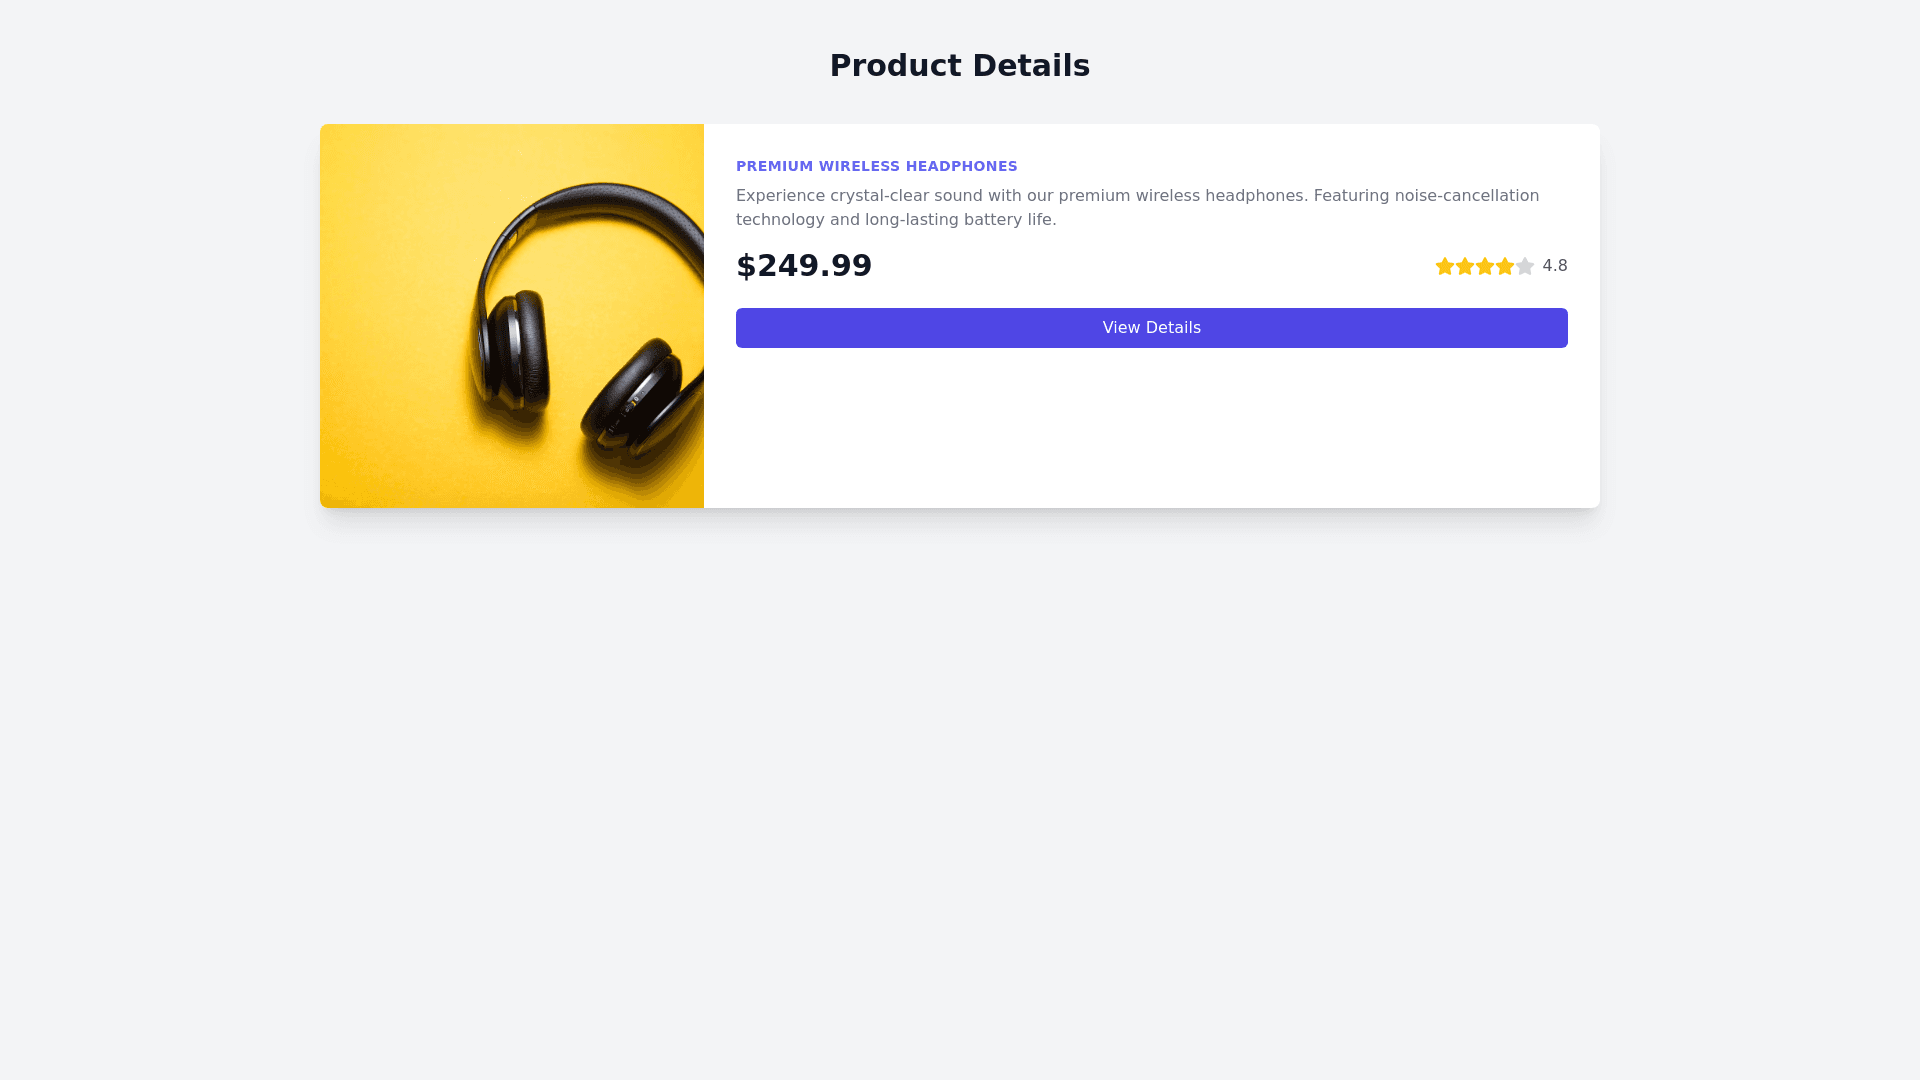Click the dollar sign in the price
Viewport: 1920px width, 1080px height.
click(746, 266)
